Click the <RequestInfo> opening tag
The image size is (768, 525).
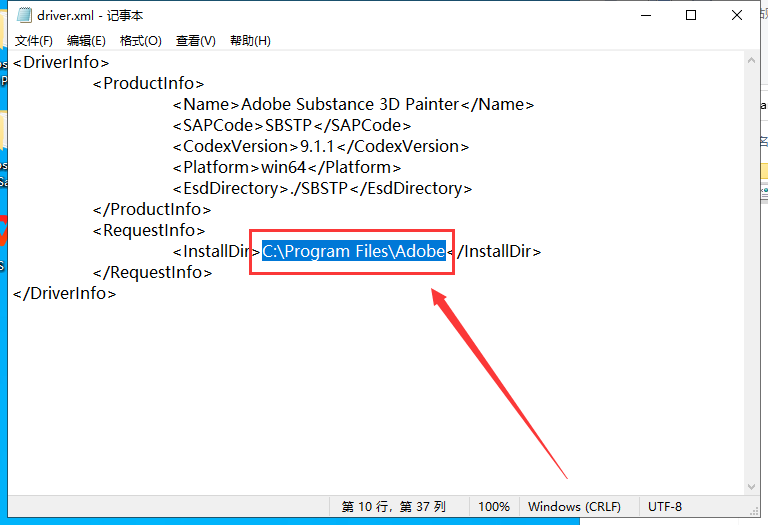[x=149, y=231]
